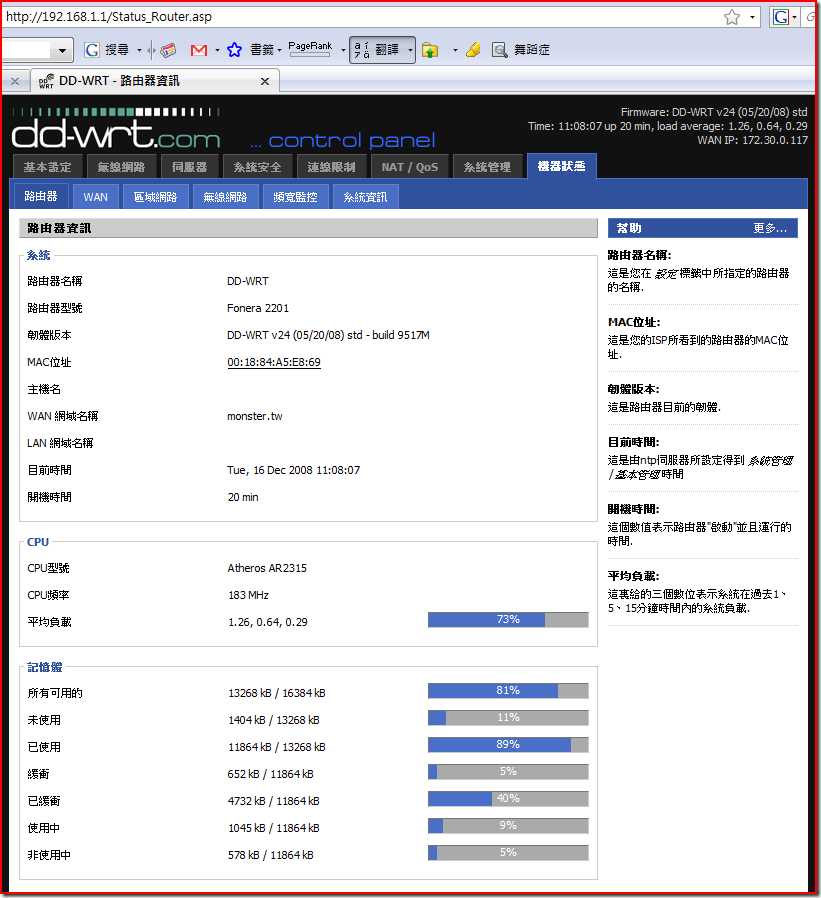
Task: Click the 更多... help link
Action: click(x=770, y=228)
